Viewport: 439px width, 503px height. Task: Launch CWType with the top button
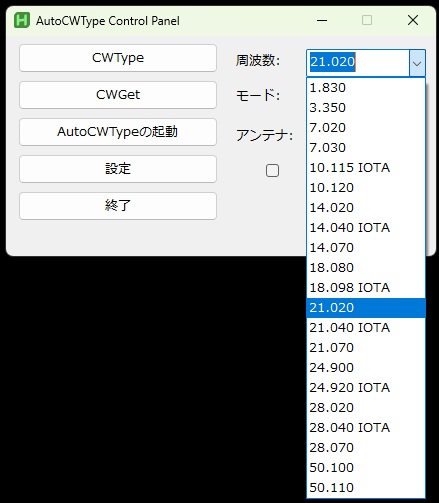click(118, 58)
